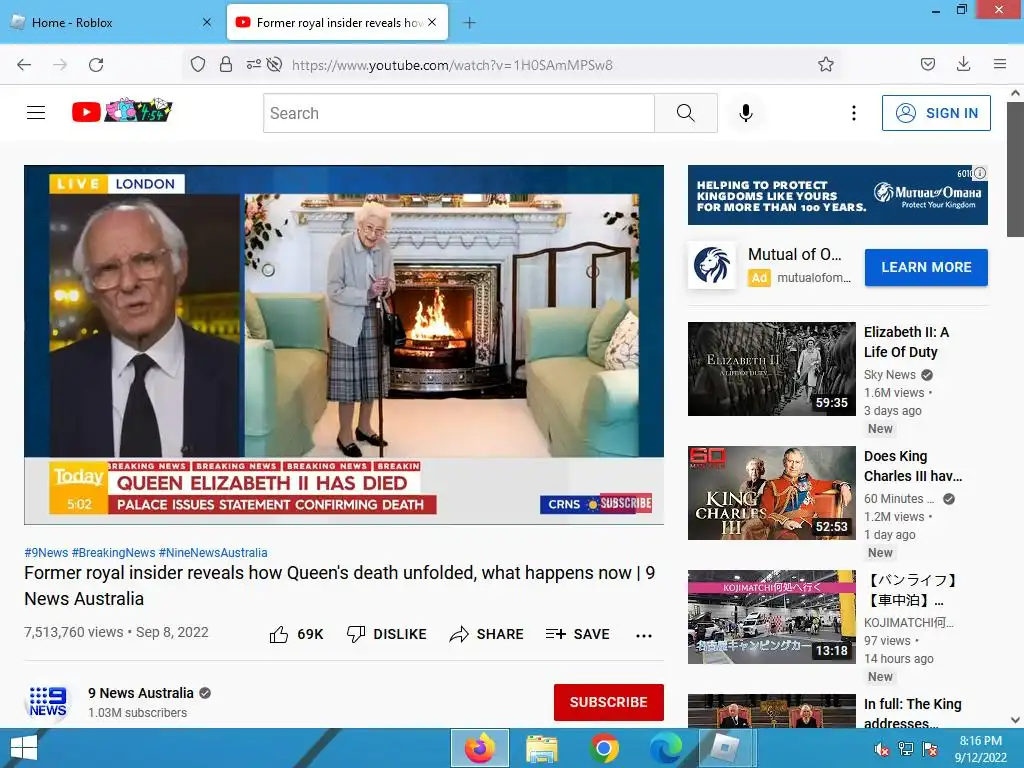Click the autoplay blocked icon

[274, 64]
